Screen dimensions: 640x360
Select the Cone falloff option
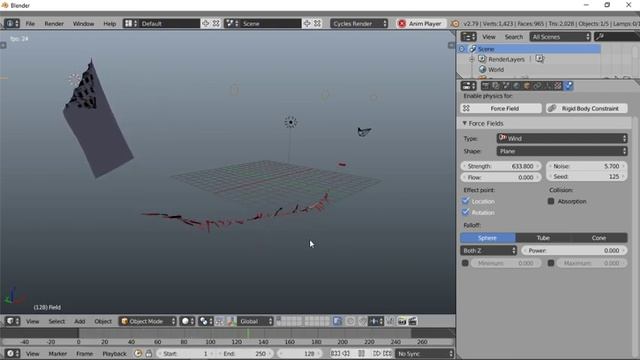click(599, 238)
